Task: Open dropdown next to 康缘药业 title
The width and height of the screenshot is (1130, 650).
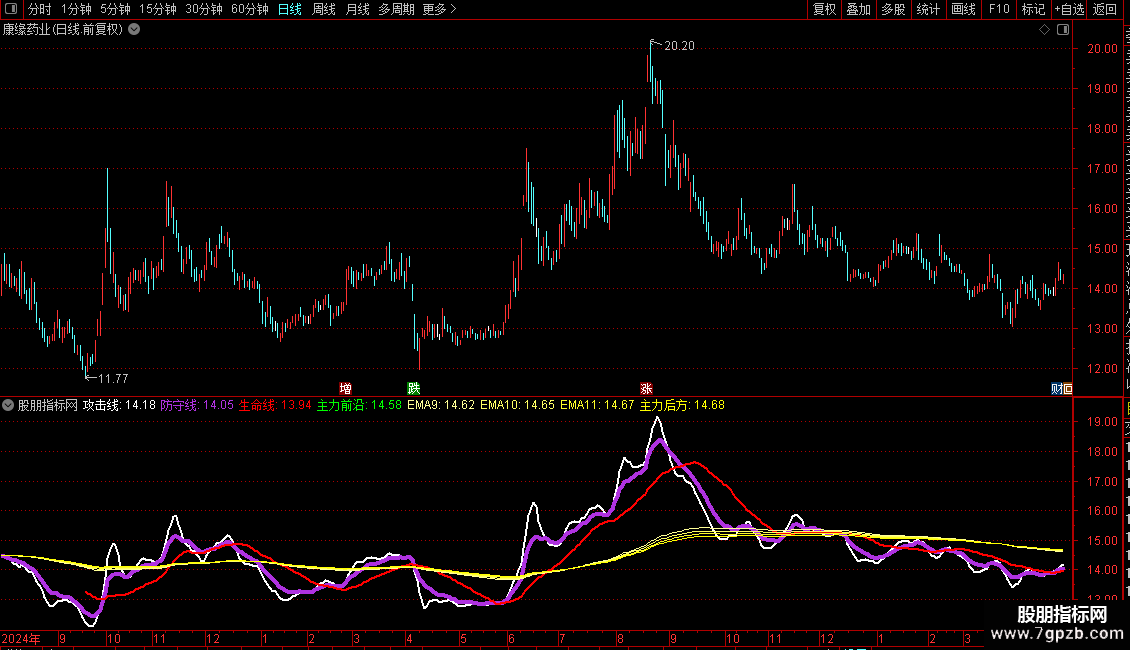Action: [x=134, y=30]
